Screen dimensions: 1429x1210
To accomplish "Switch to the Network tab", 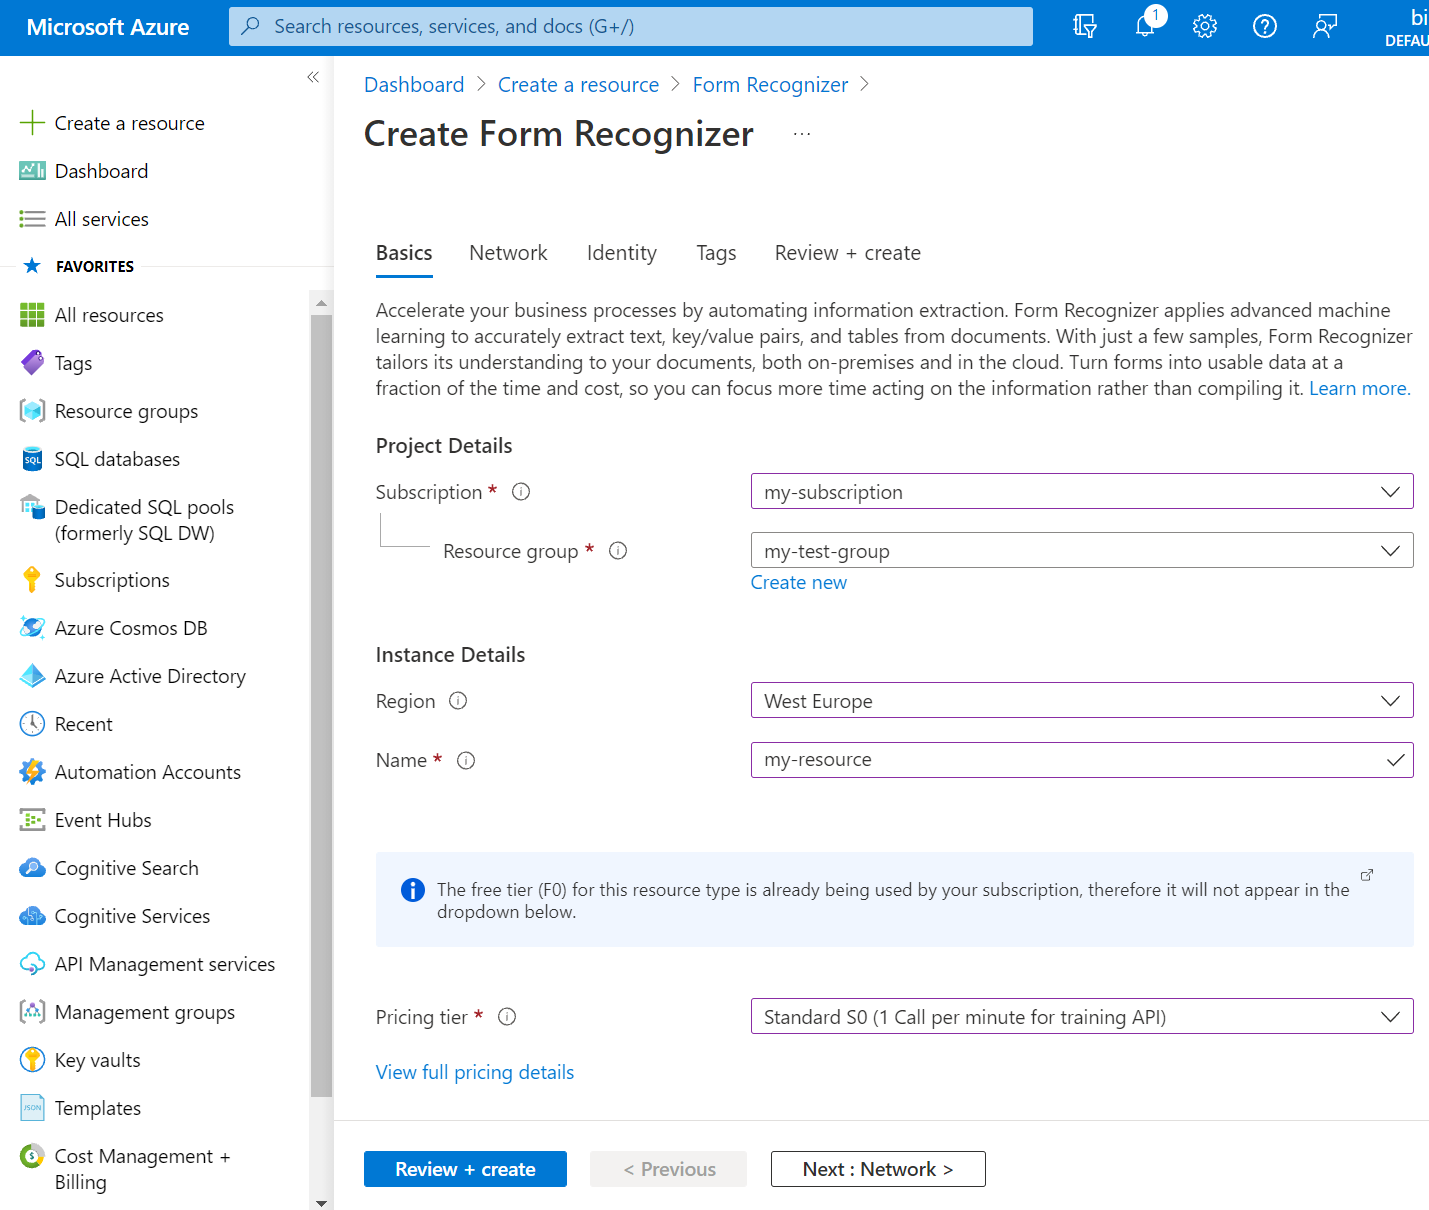I will [x=508, y=253].
